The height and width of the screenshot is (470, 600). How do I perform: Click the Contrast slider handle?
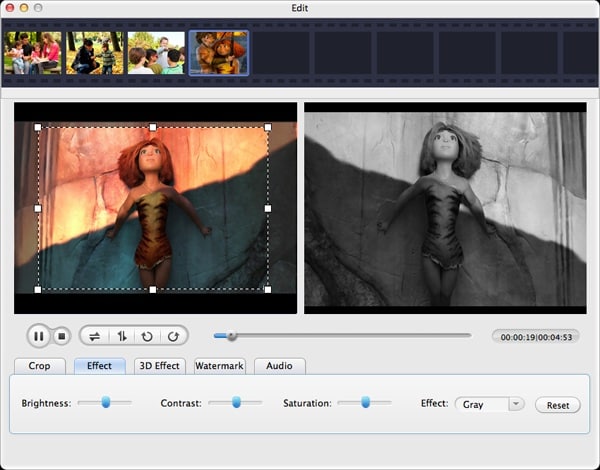[236, 402]
